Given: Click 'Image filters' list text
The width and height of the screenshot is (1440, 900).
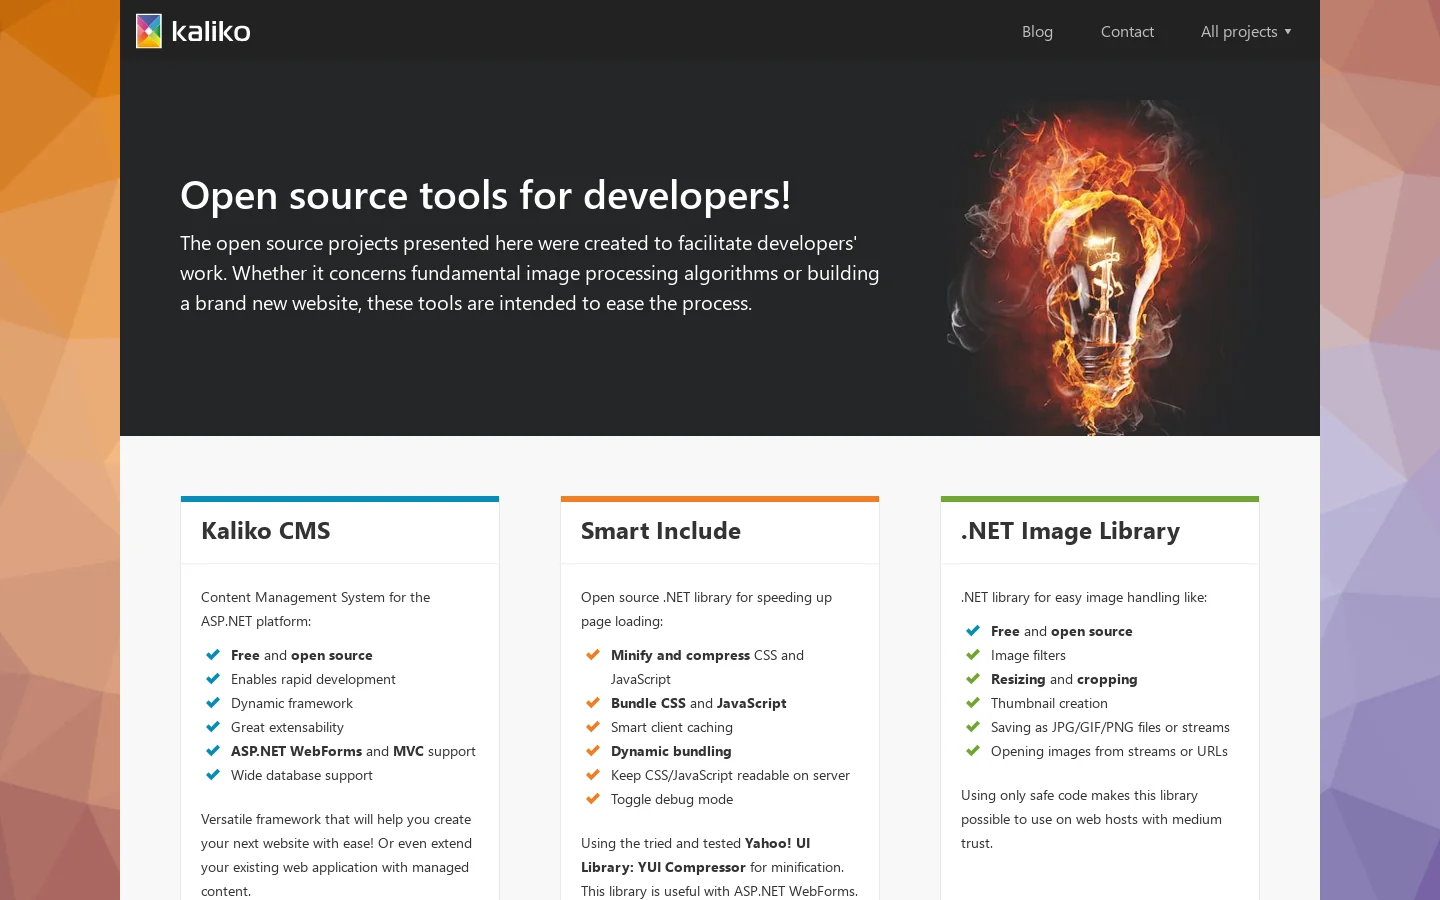Looking at the screenshot, I should [1028, 655].
